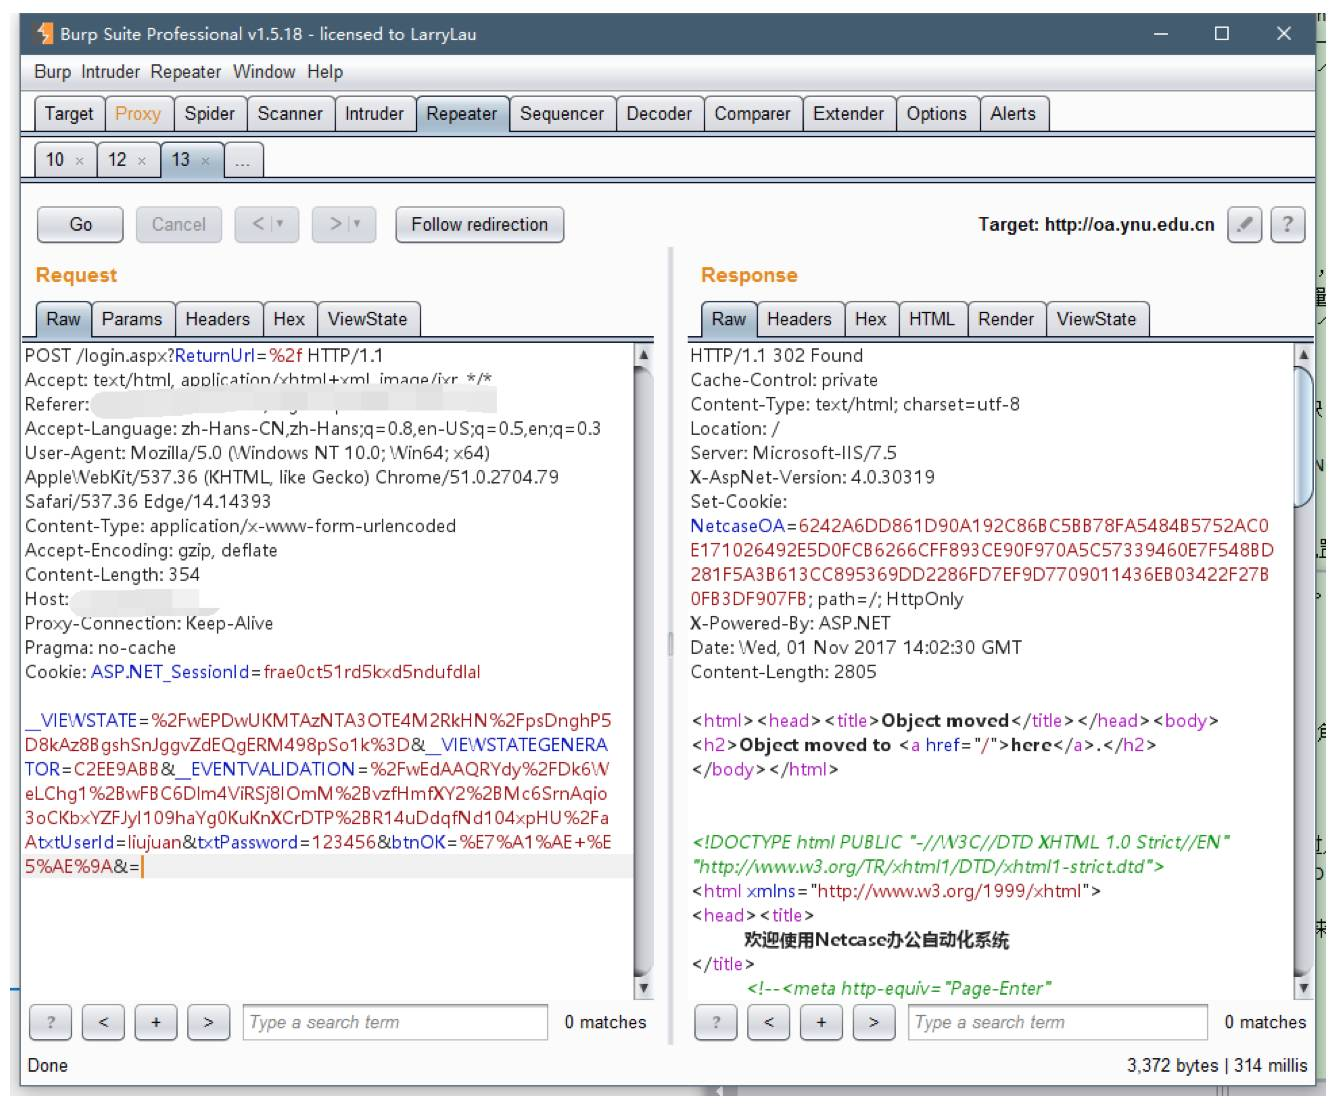Close repeater tab 13 with its x
The height and width of the screenshot is (1106, 1340).
pyautogui.click(x=205, y=161)
